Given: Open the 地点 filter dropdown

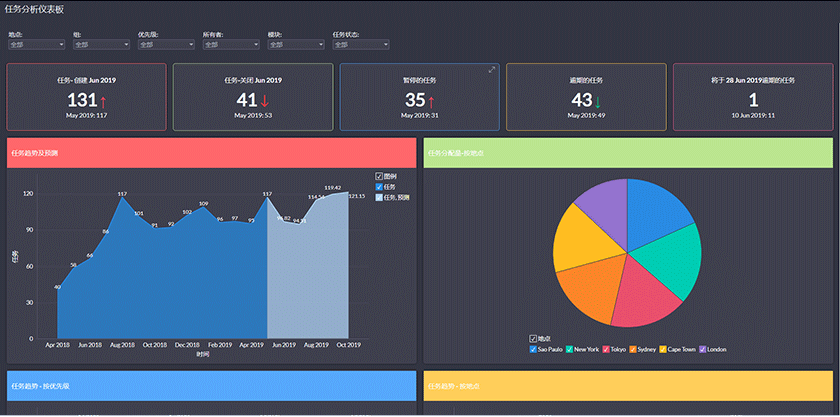Looking at the screenshot, I should coord(36,44).
